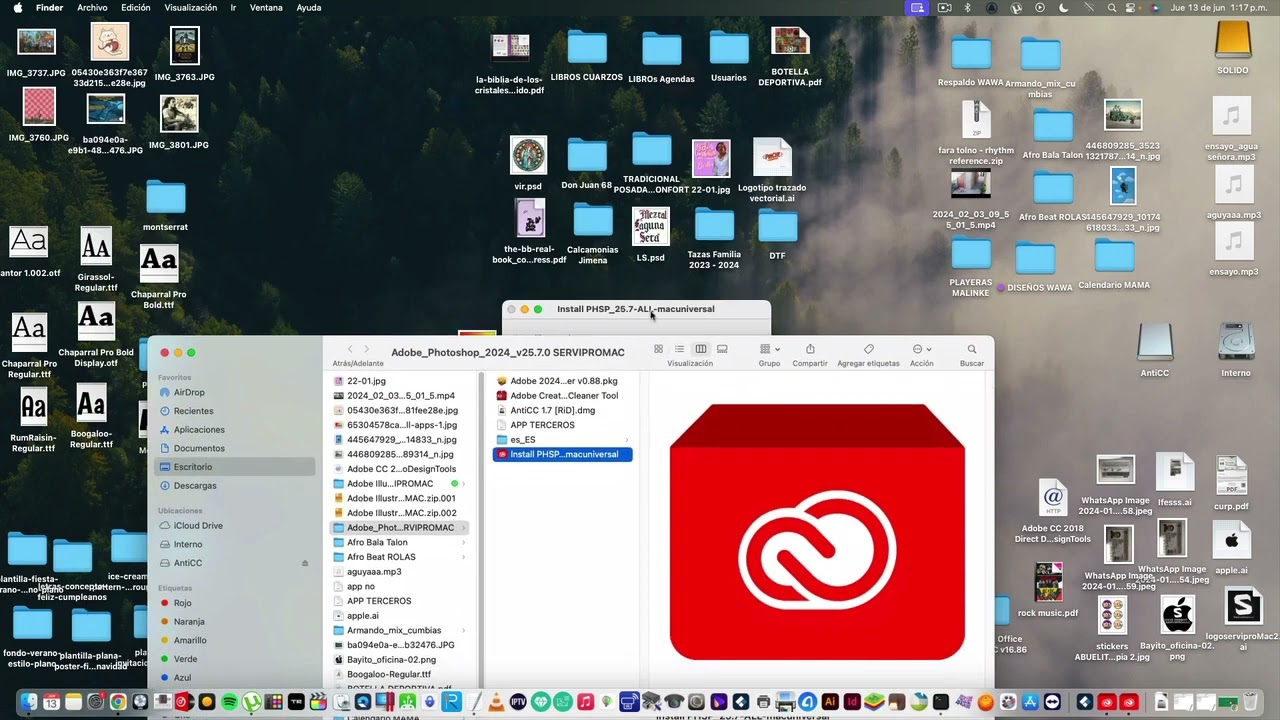Expand Afro Beat ROLAS folder in column
Image resolution: width=1280 pixels, height=720 pixels.
pos(465,557)
